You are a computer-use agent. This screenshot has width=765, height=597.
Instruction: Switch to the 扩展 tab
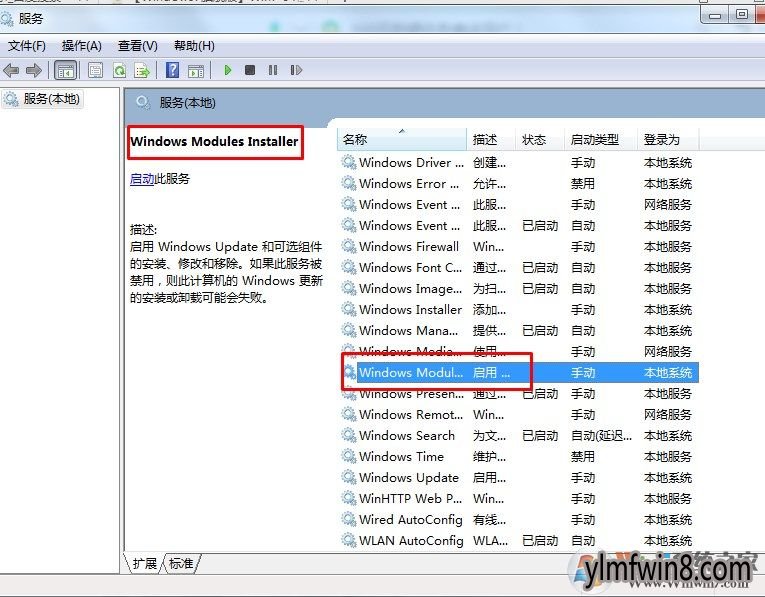(144, 563)
